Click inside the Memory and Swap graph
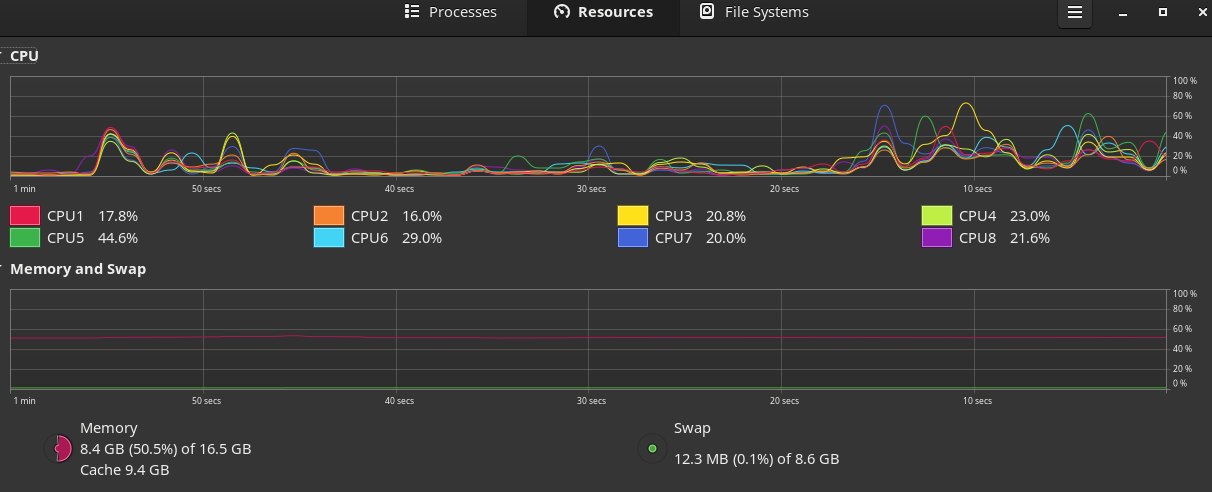 click(x=588, y=340)
